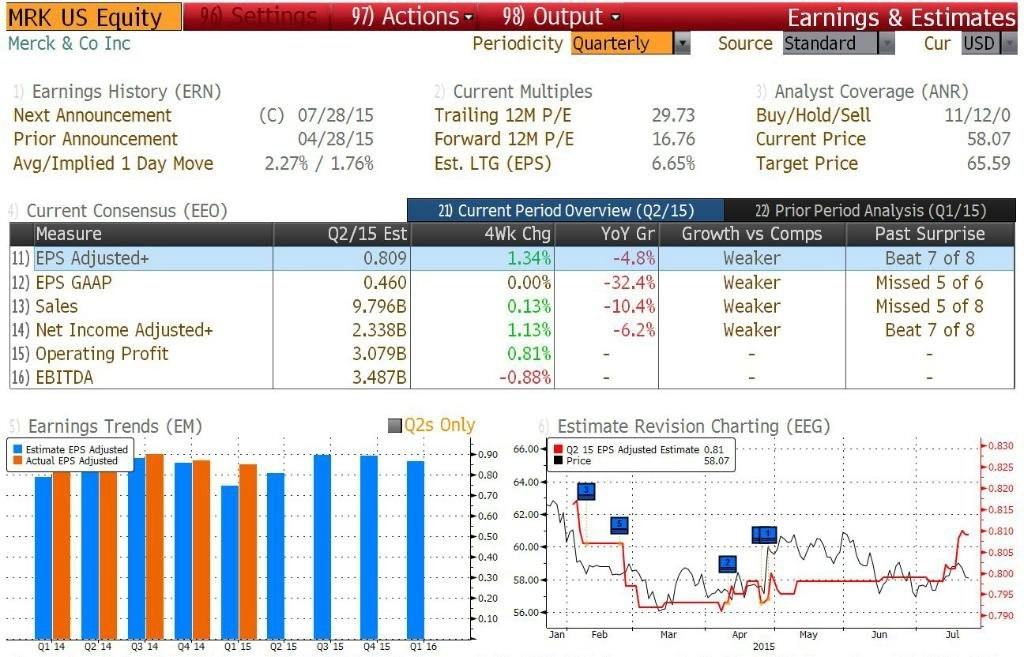The image size is (1024, 657).
Task: Select the EPS GAAP measure
Action: pos(74,283)
